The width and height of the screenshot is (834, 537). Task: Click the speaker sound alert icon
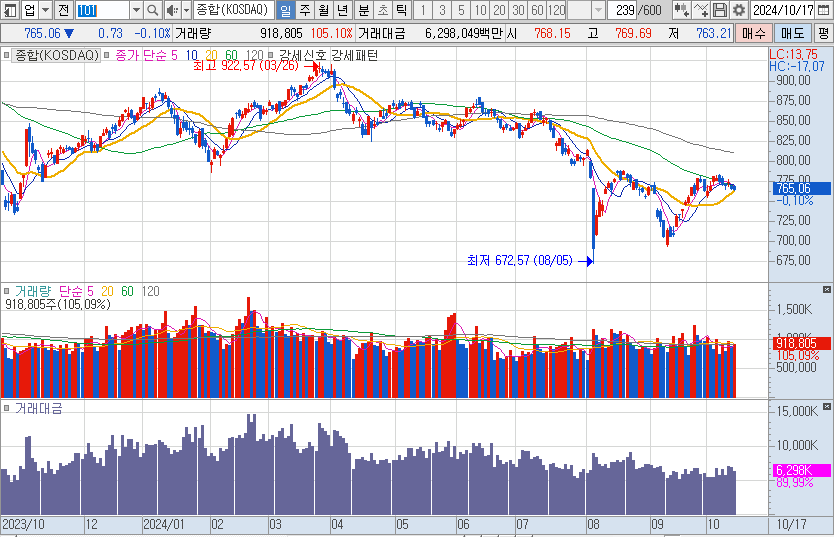172,10
